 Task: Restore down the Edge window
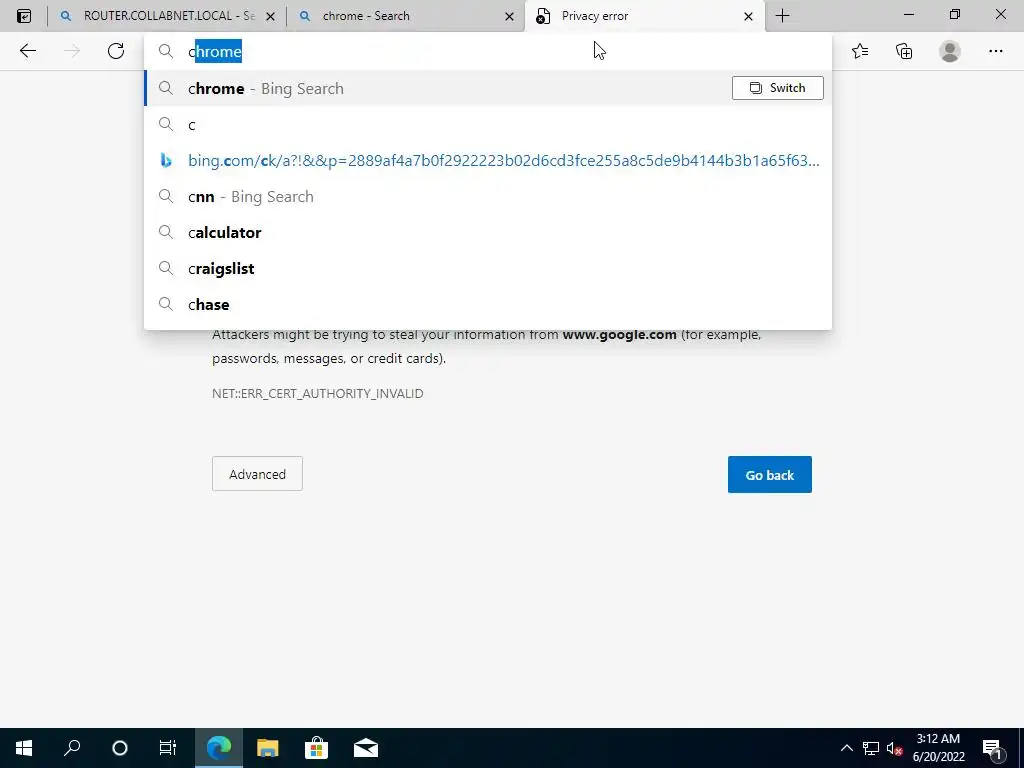click(955, 14)
